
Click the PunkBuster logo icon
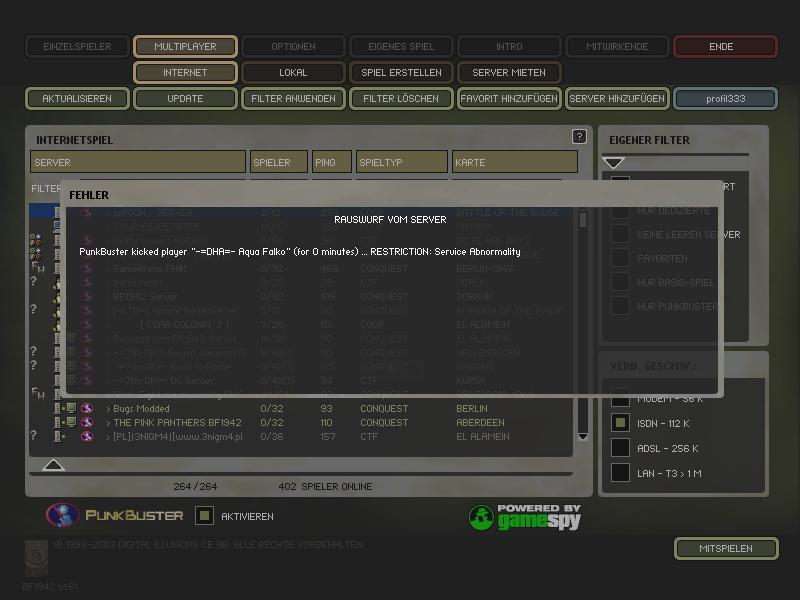click(x=62, y=515)
